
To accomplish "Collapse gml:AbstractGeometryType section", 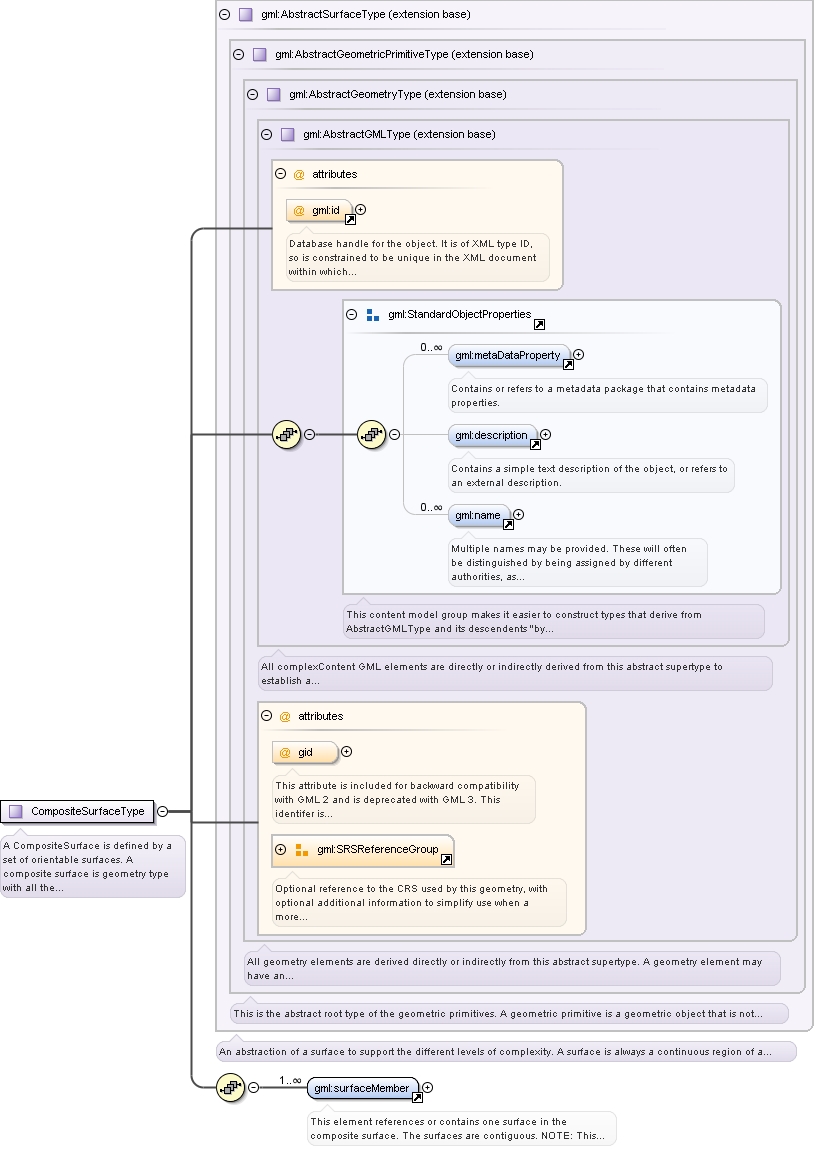I will [x=253, y=95].
